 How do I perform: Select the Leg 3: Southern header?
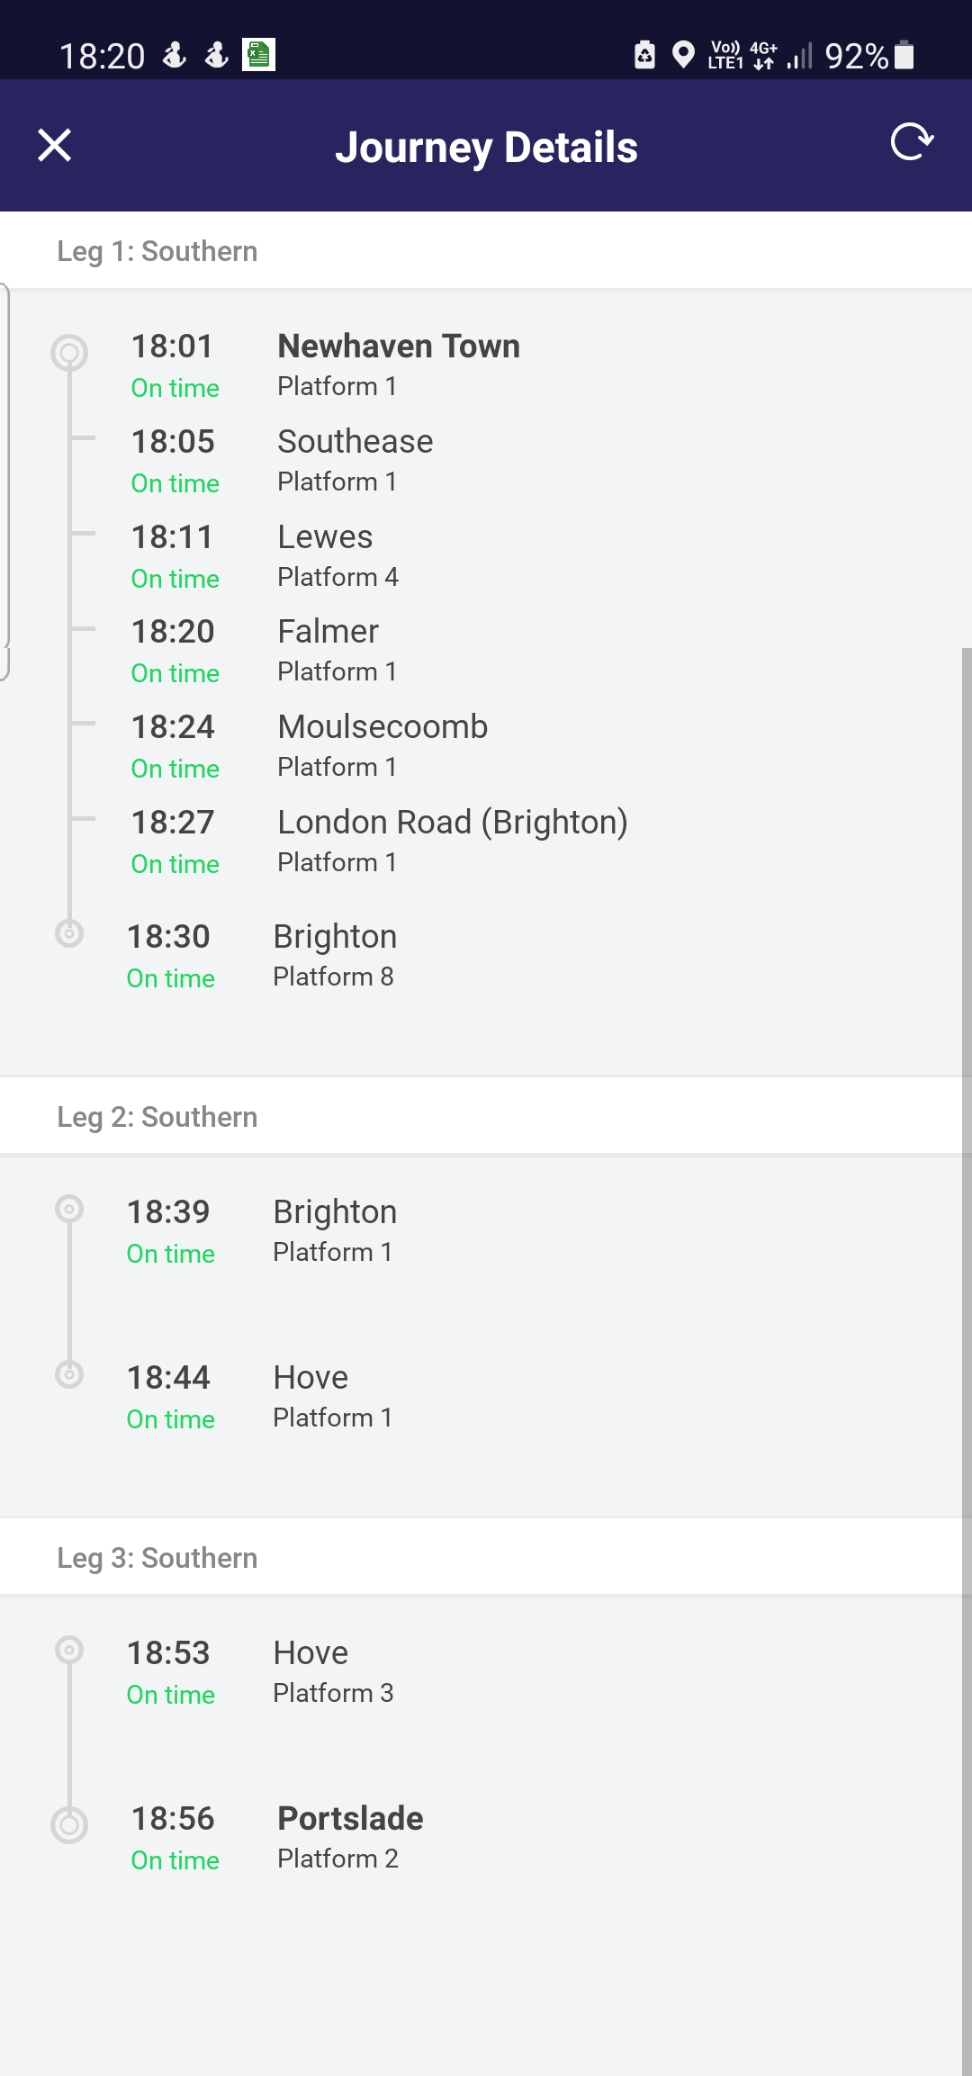point(157,1558)
